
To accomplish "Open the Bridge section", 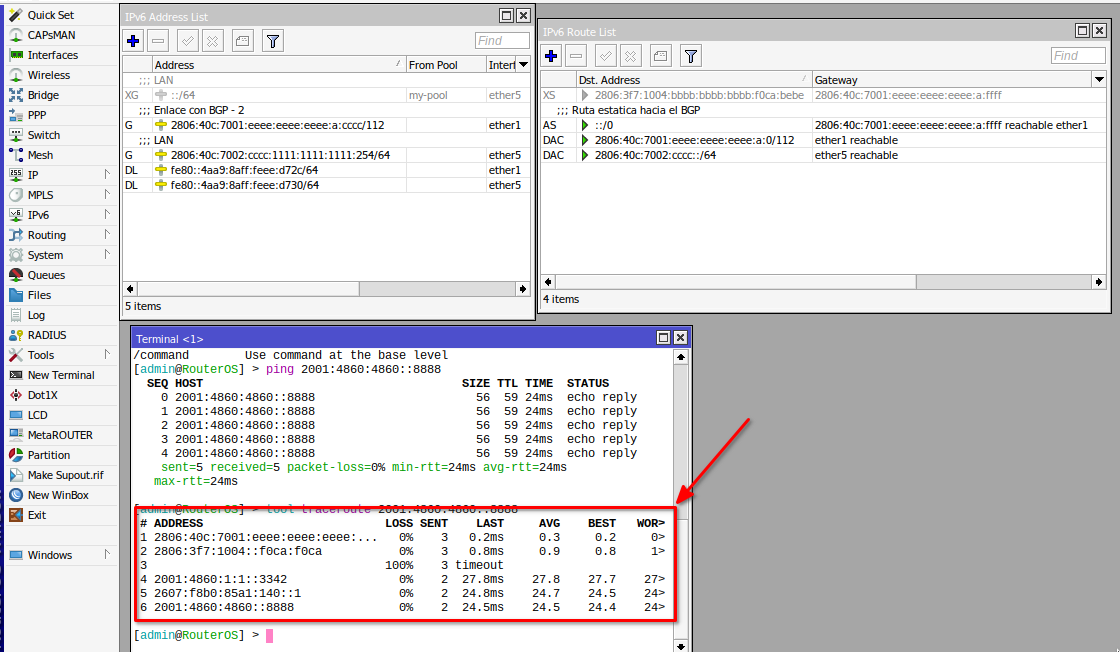I will (43, 95).
